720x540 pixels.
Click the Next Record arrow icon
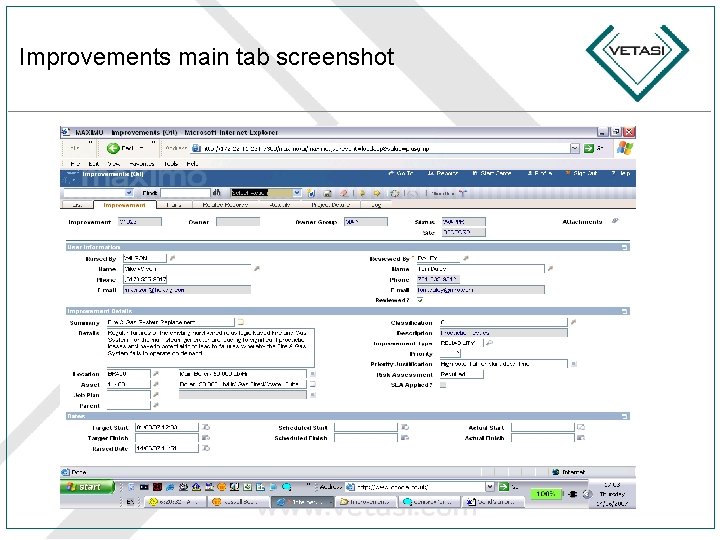tap(377, 193)
